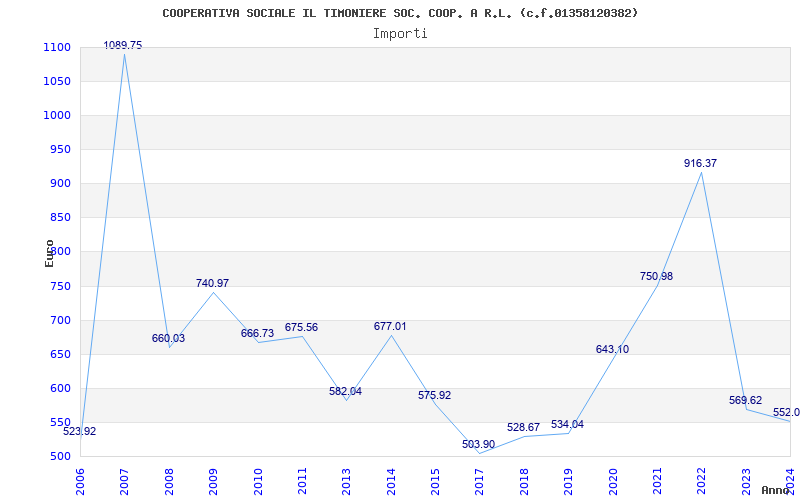
Task: Click the 916.37 data label
Action: [701, 163]
